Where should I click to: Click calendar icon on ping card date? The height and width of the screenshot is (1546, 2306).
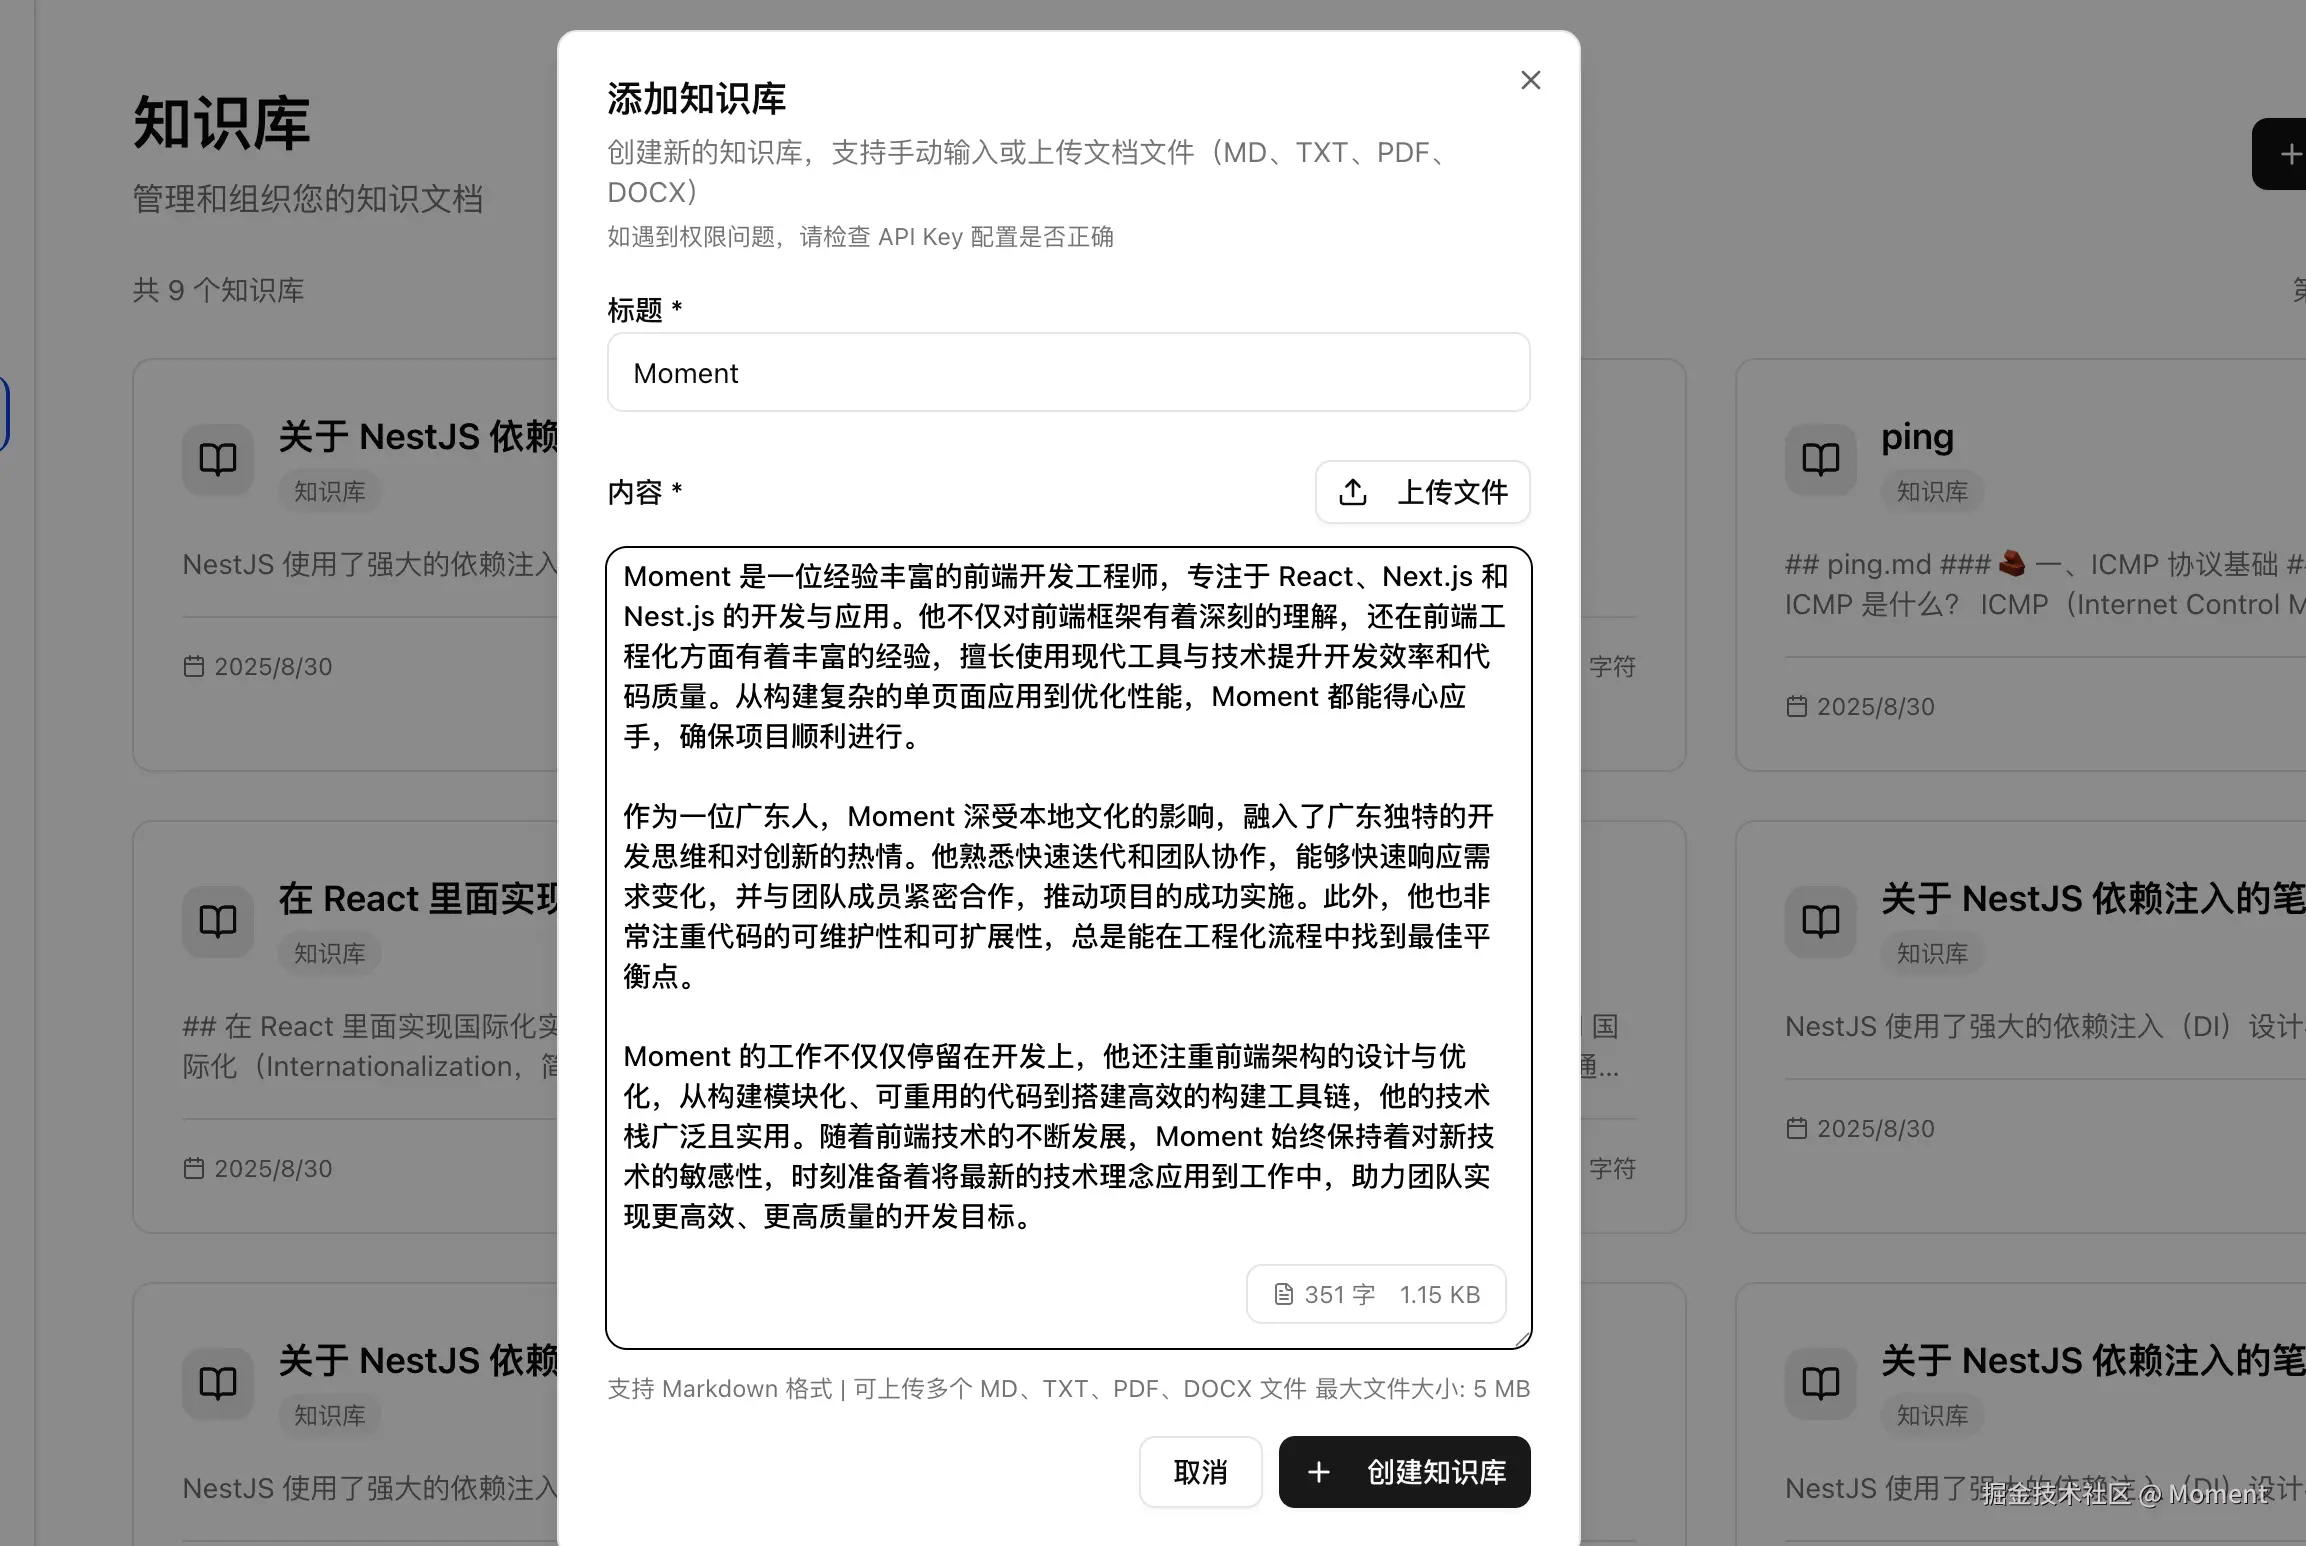[1797, 707]
